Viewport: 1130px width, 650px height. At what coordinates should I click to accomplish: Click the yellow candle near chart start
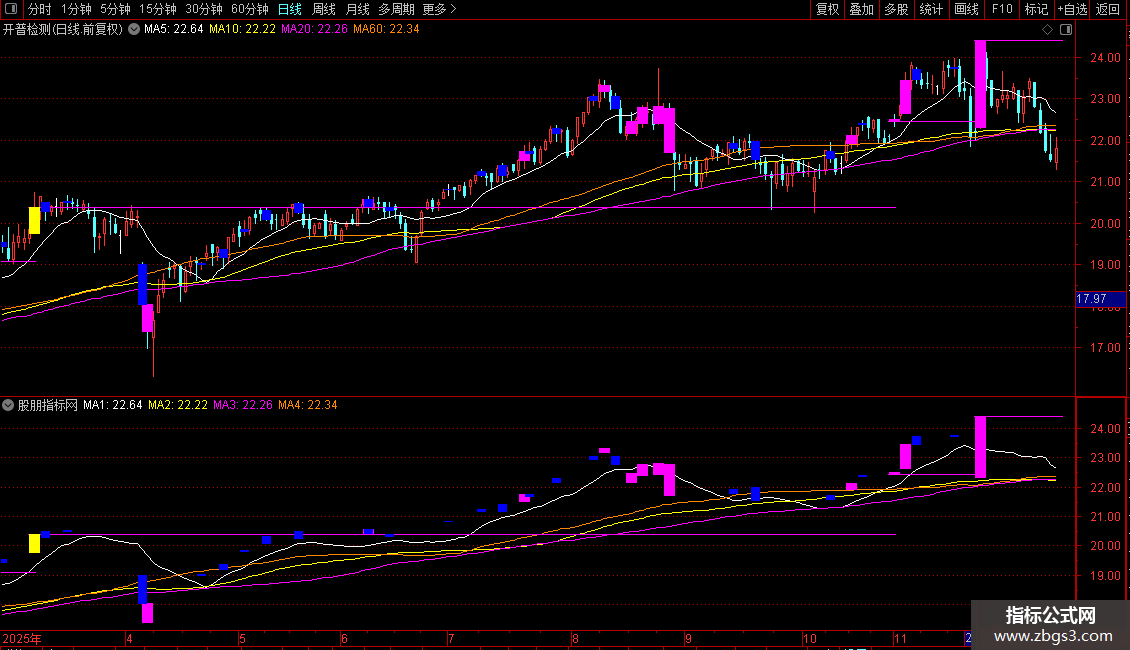click(34, 221)
